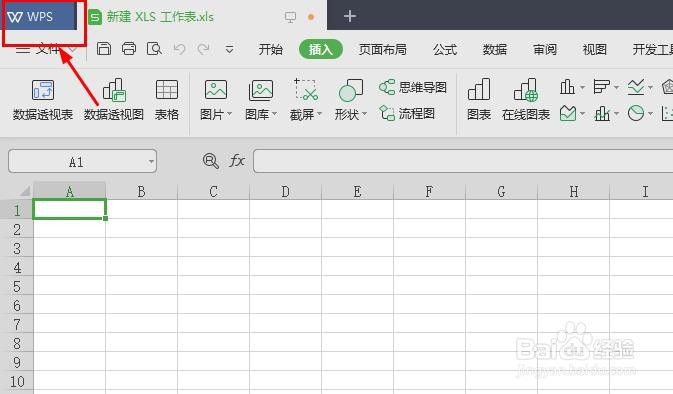
Task: Open the 数据 ribbon tab
Action: click(494, 50)
